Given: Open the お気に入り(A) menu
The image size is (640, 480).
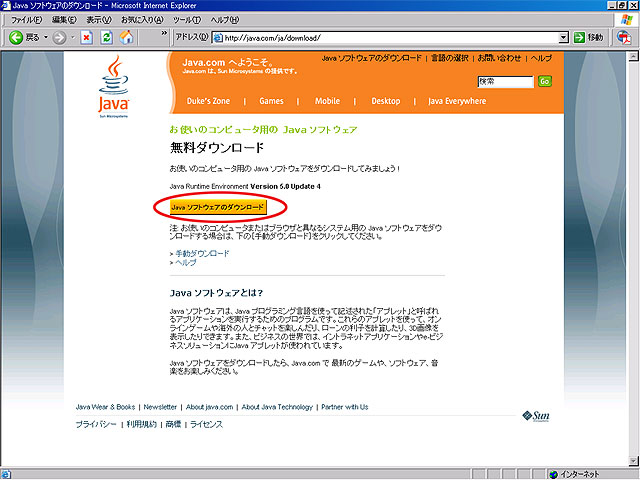Looking at the screenshot, I should pos(142,20).
